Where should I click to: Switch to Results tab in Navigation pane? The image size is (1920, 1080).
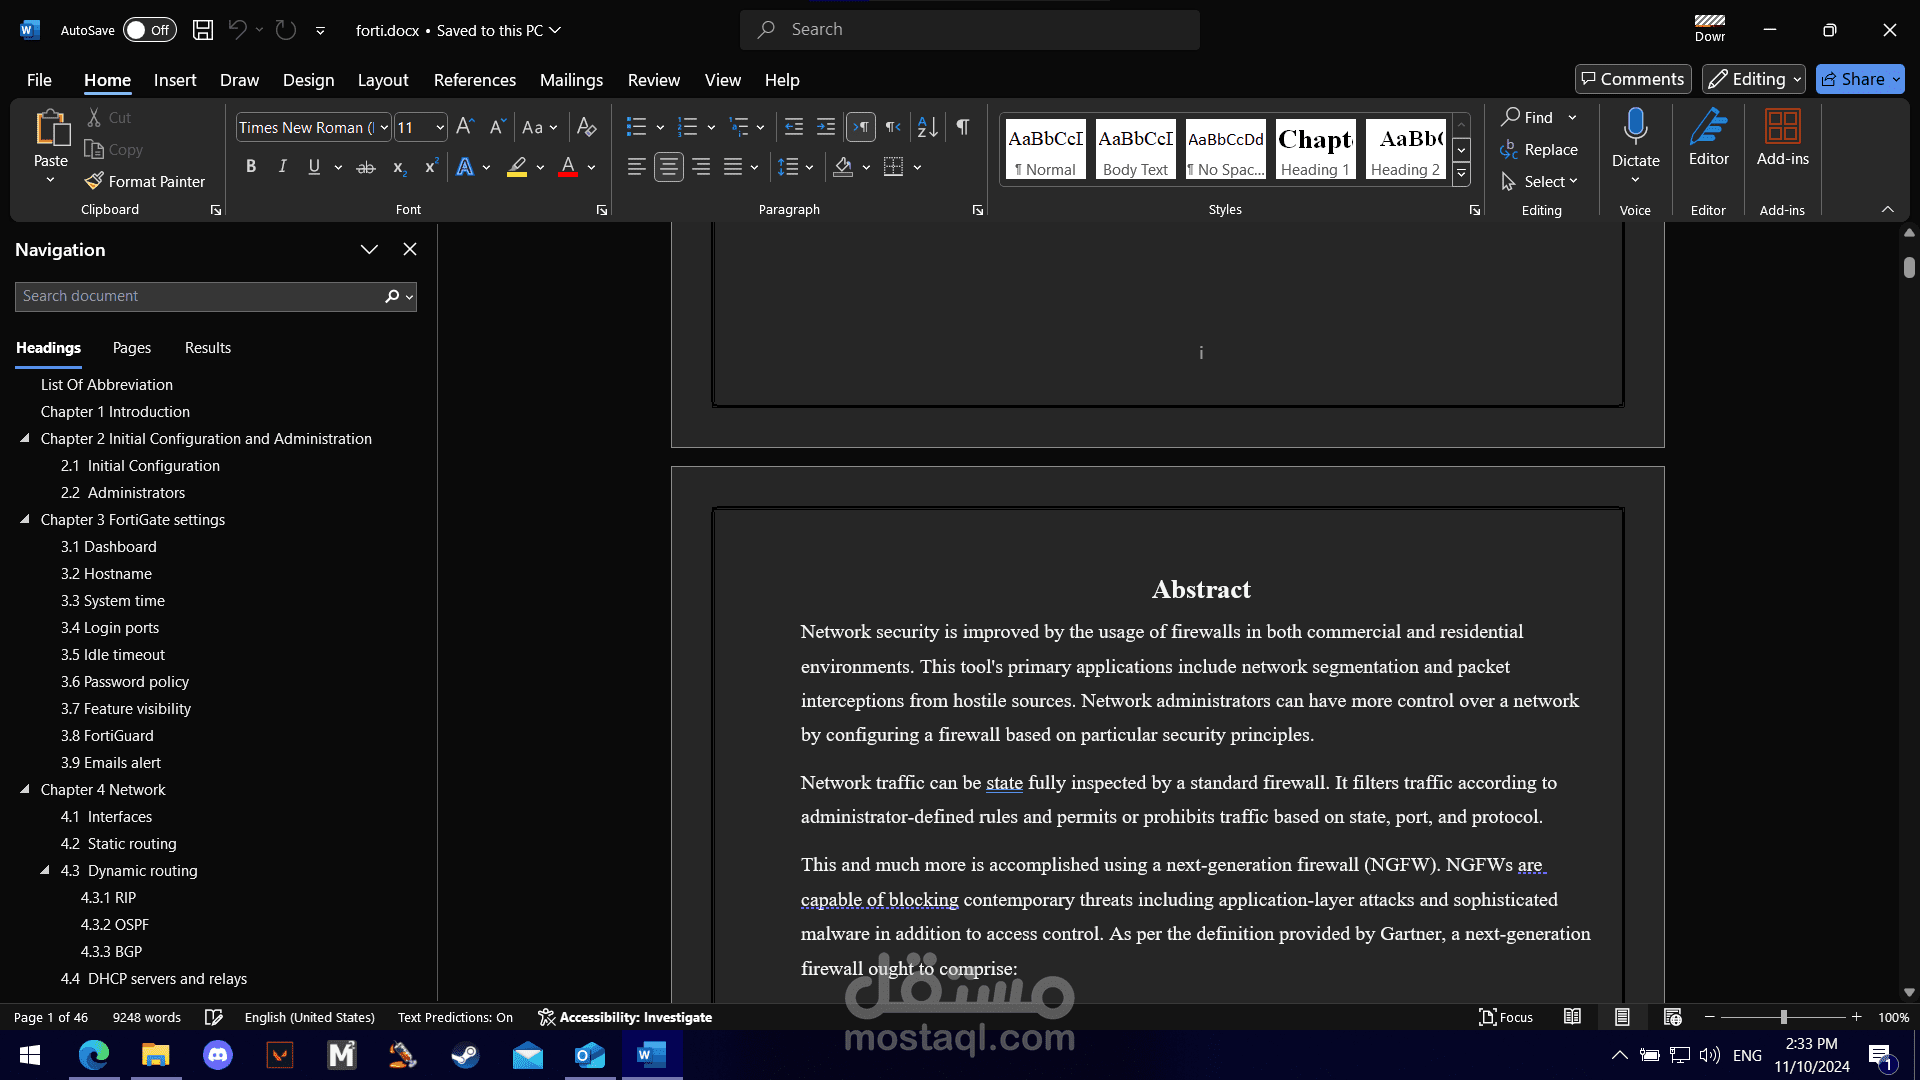pyautogui.click(x=208, y=348)
